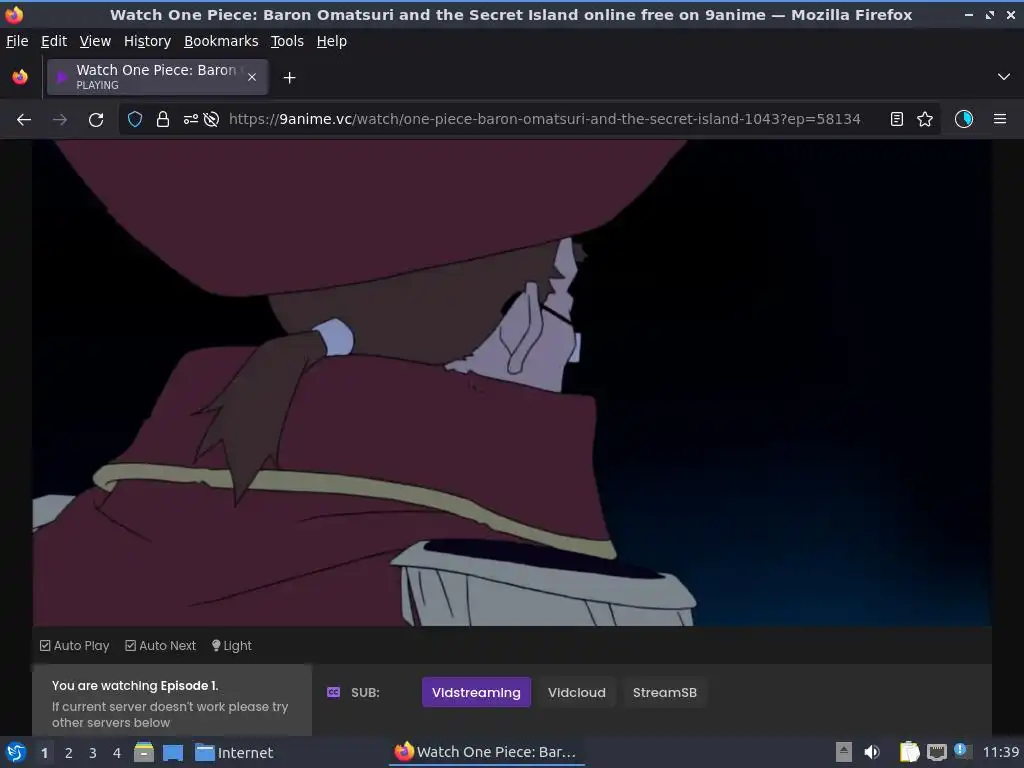
Task: Open the application launcher menu in taskbar
Action: (x=16, y=752)
